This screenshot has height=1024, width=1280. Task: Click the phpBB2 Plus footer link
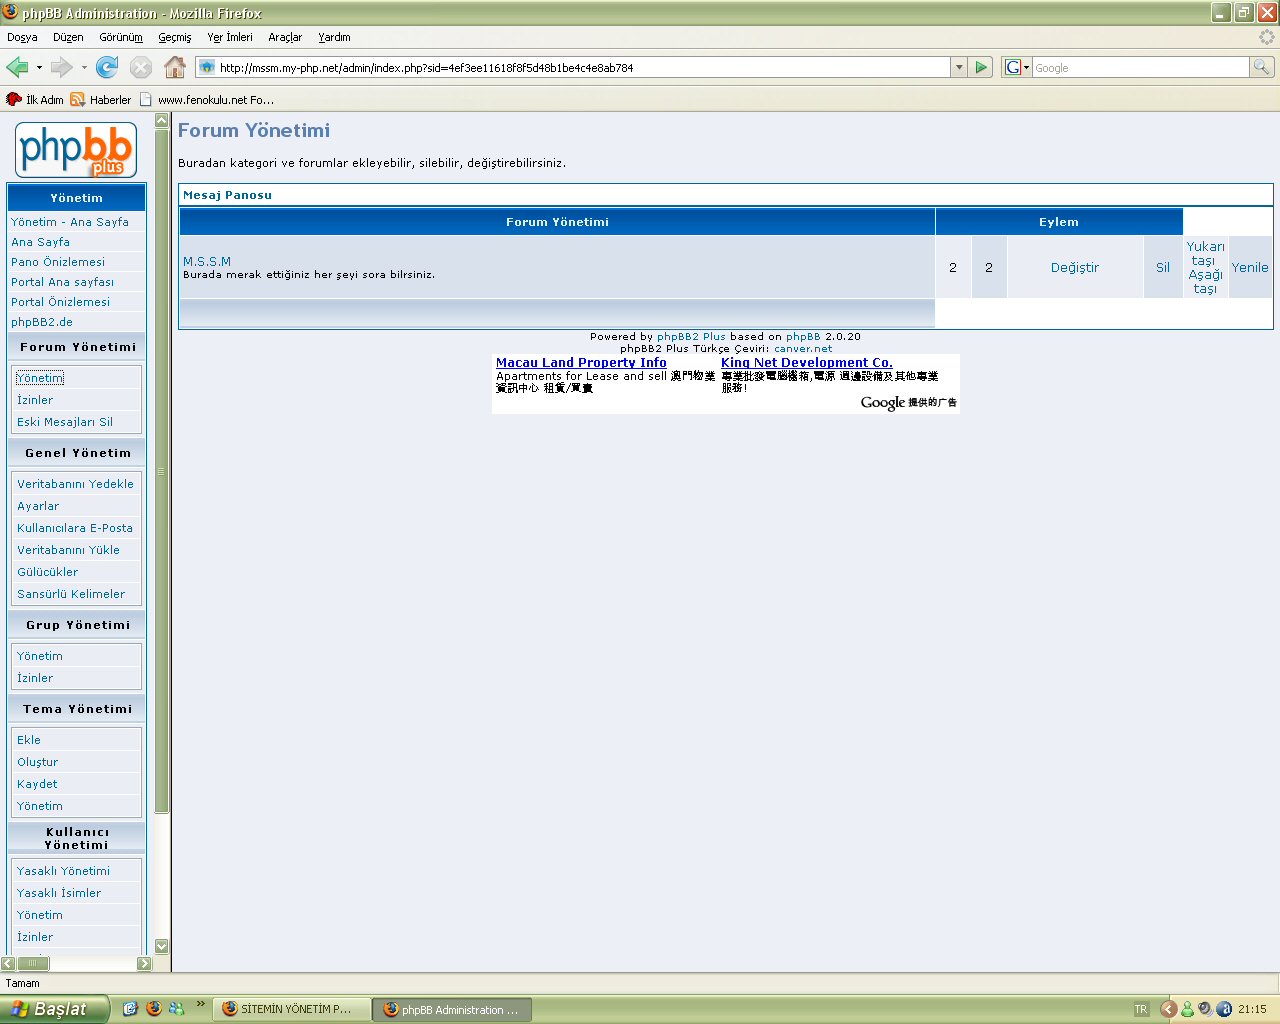[691, 337]
